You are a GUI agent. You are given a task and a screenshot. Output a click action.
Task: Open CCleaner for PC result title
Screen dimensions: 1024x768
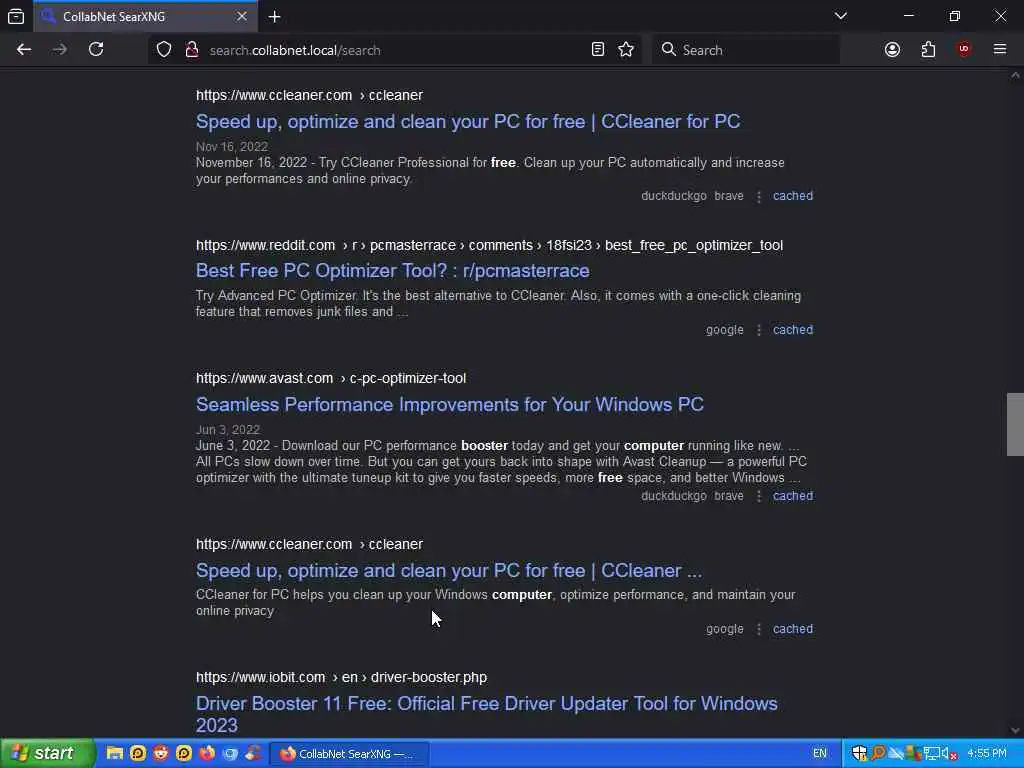click(x=468, y=121)
